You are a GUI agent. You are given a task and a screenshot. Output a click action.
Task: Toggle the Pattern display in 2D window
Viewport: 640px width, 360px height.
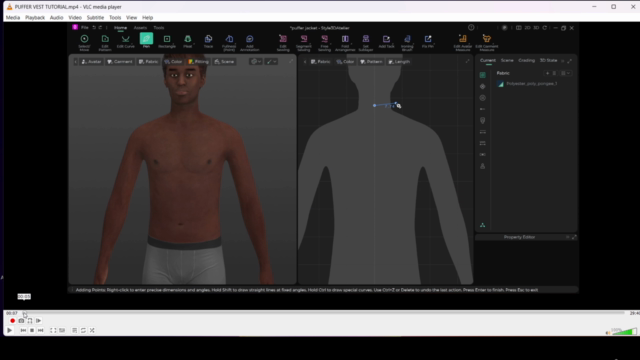click(x=371, y=62)
